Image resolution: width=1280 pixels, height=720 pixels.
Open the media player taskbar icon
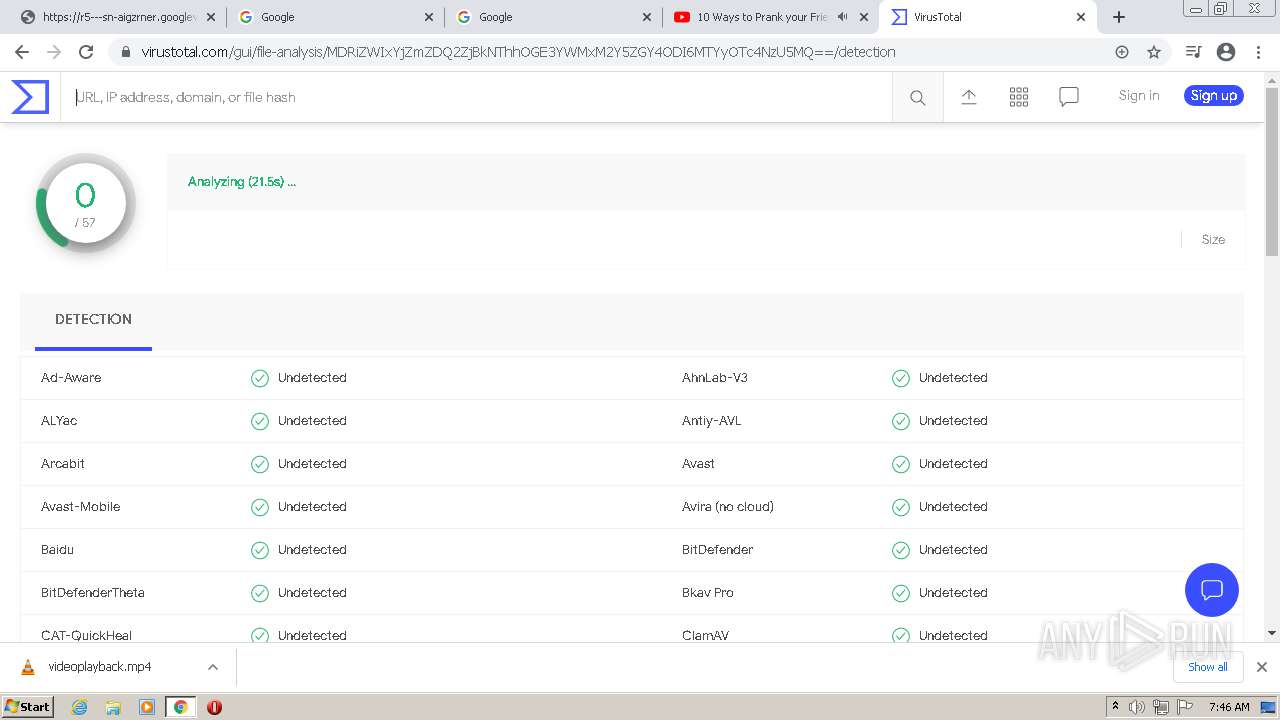point(147,707)
